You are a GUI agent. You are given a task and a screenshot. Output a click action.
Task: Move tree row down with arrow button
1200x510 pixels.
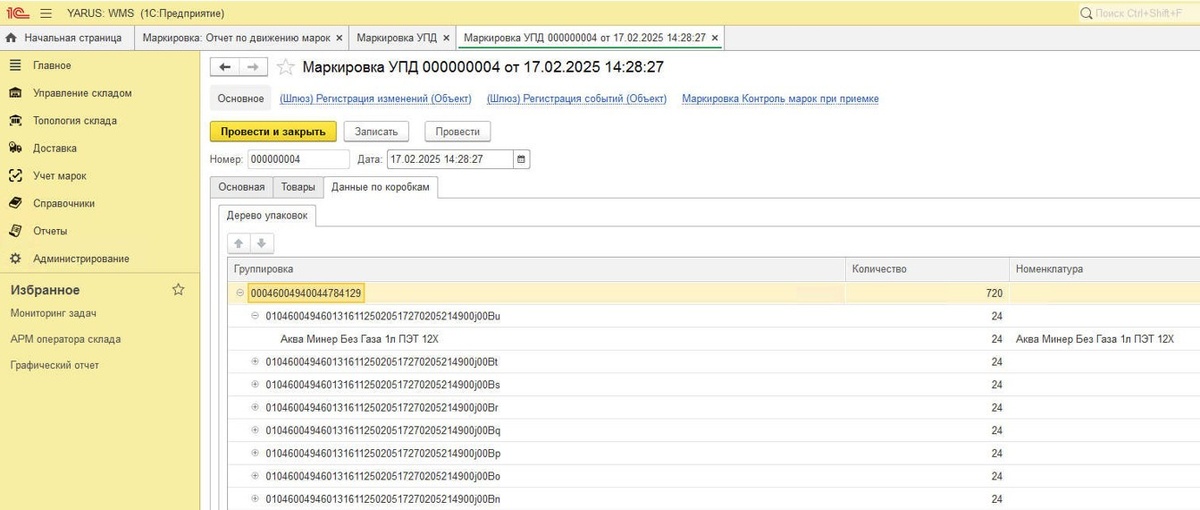click(x=260, y=243)
